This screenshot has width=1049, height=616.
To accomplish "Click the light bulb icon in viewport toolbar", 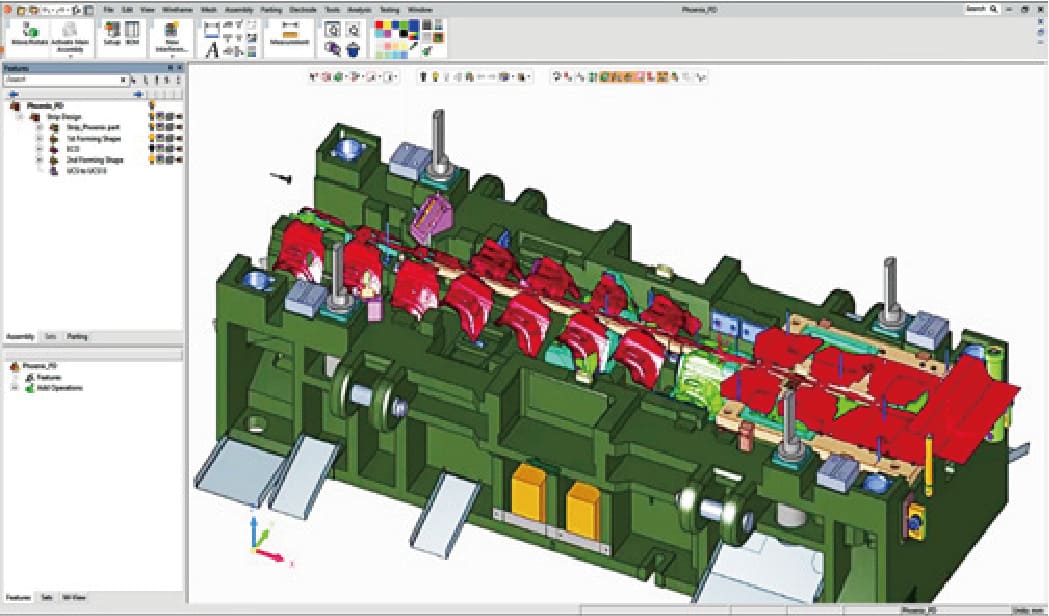I will [x=435, y=77].
